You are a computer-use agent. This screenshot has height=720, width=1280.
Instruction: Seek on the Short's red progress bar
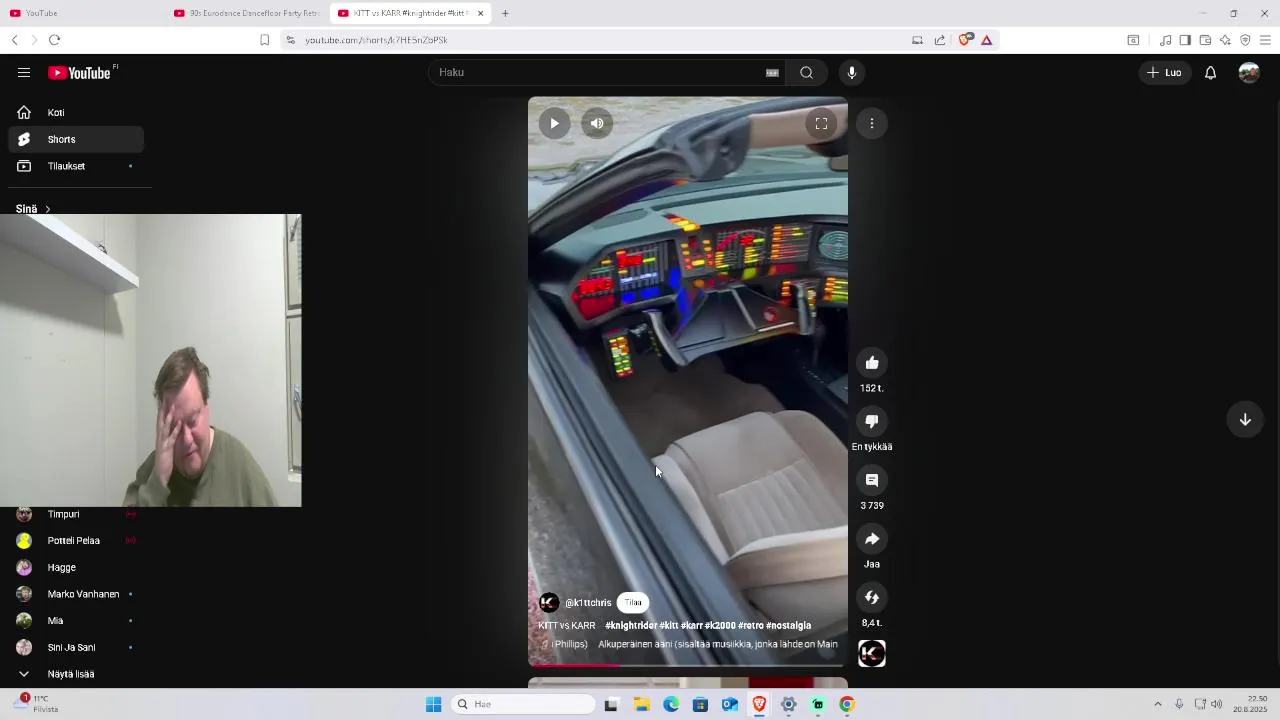pos(688,665)
